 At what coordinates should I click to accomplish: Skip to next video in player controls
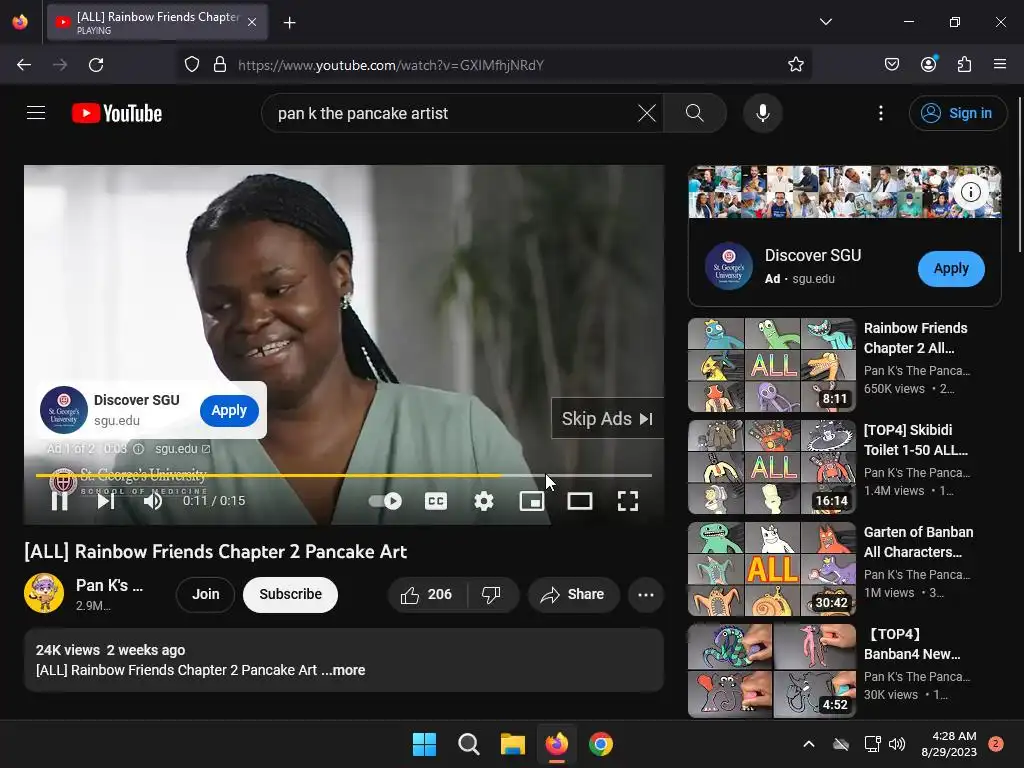(x=106, y=501)
